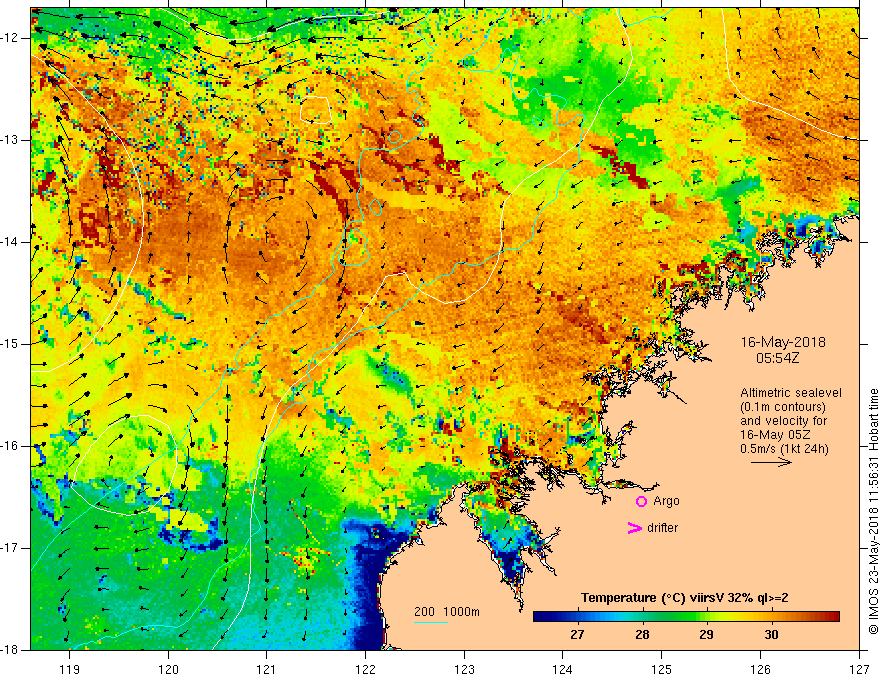Screen dimensions: 880x680
Task: Click colorbar tick label '28'
Action: (x=641, y=635)
